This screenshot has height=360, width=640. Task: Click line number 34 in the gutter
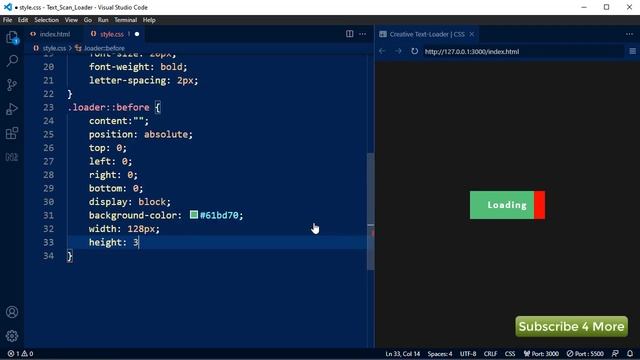(x=48, y=256)
